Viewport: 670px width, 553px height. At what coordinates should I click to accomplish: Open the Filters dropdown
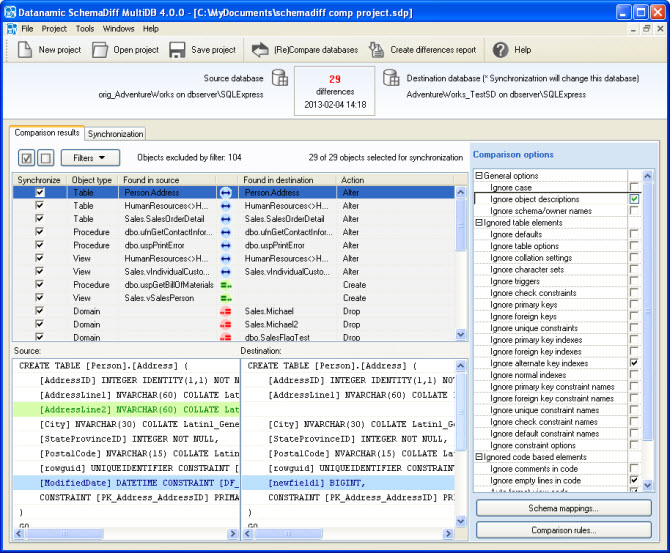tap(90, 158)
